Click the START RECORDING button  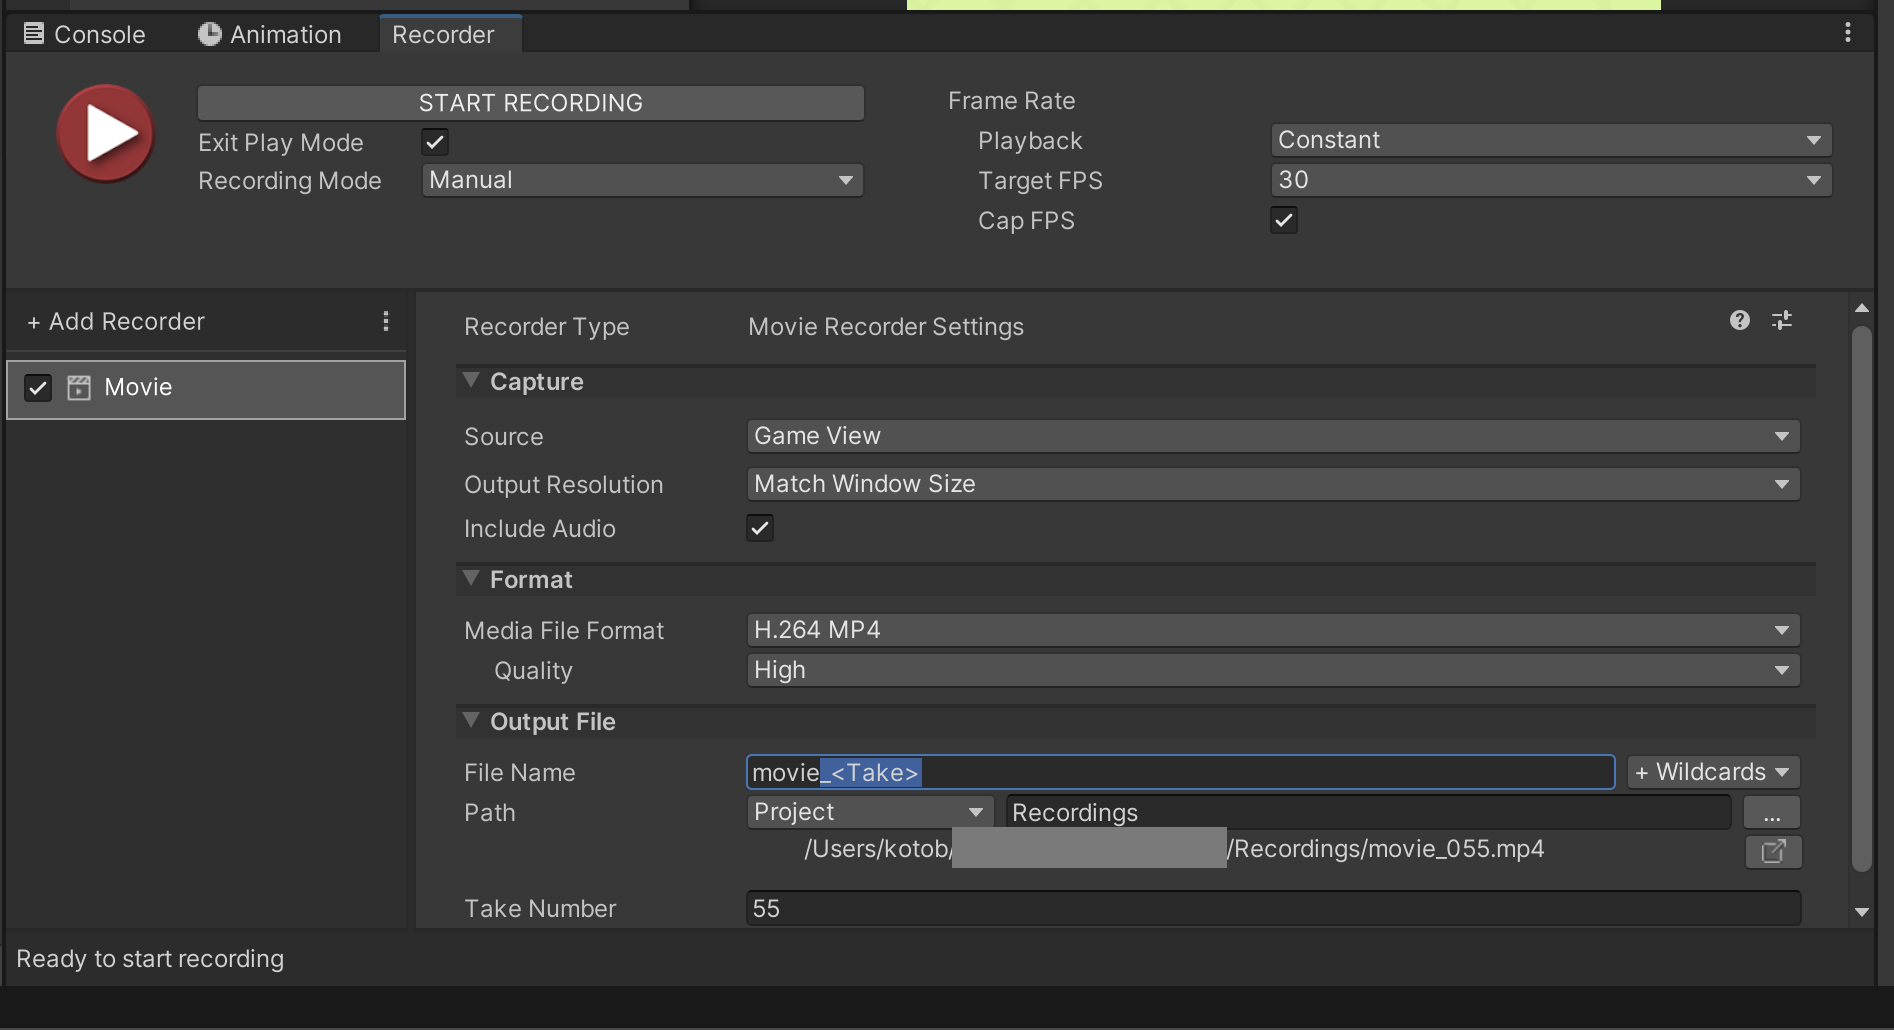click(530, 102)
